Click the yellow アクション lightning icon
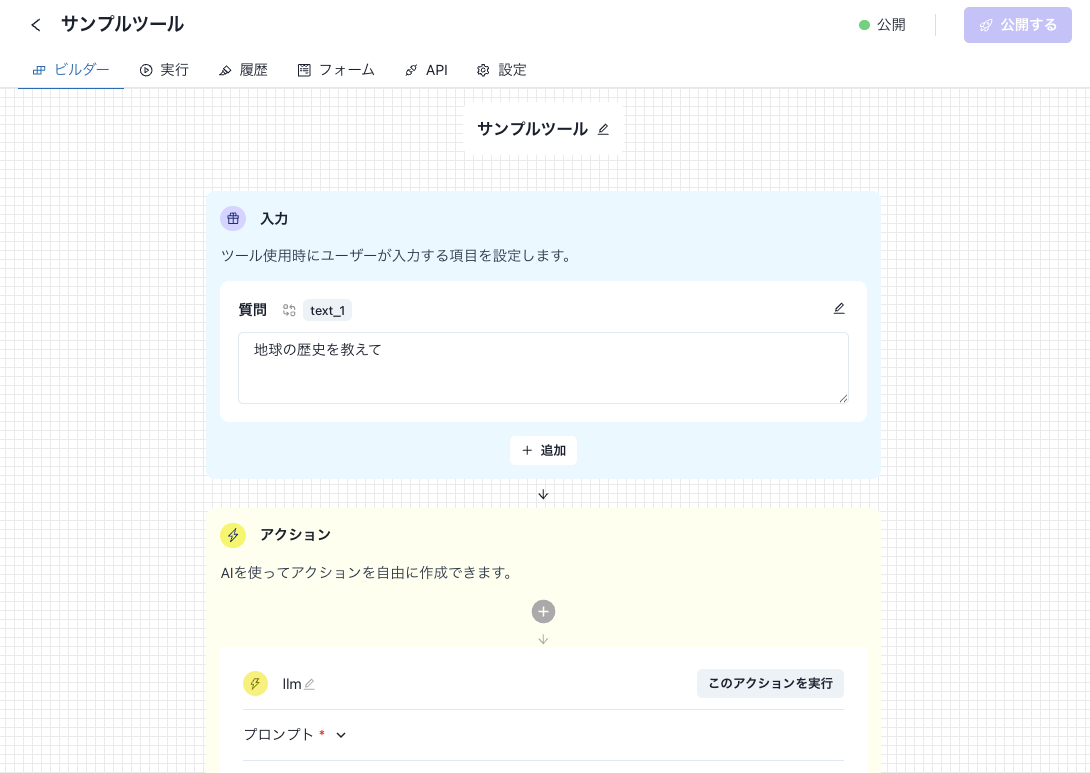The width and height of the screenshot is (1090, 773). pyautogui.click(x=233, y=535)
